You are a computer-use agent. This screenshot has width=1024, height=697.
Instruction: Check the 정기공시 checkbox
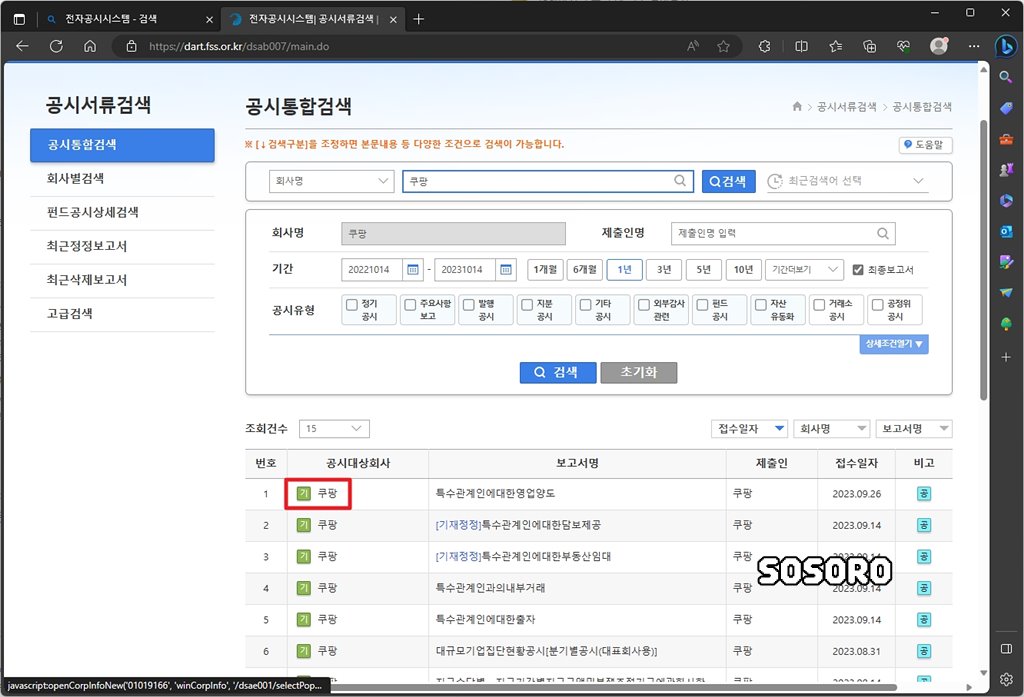coord(351,304)
